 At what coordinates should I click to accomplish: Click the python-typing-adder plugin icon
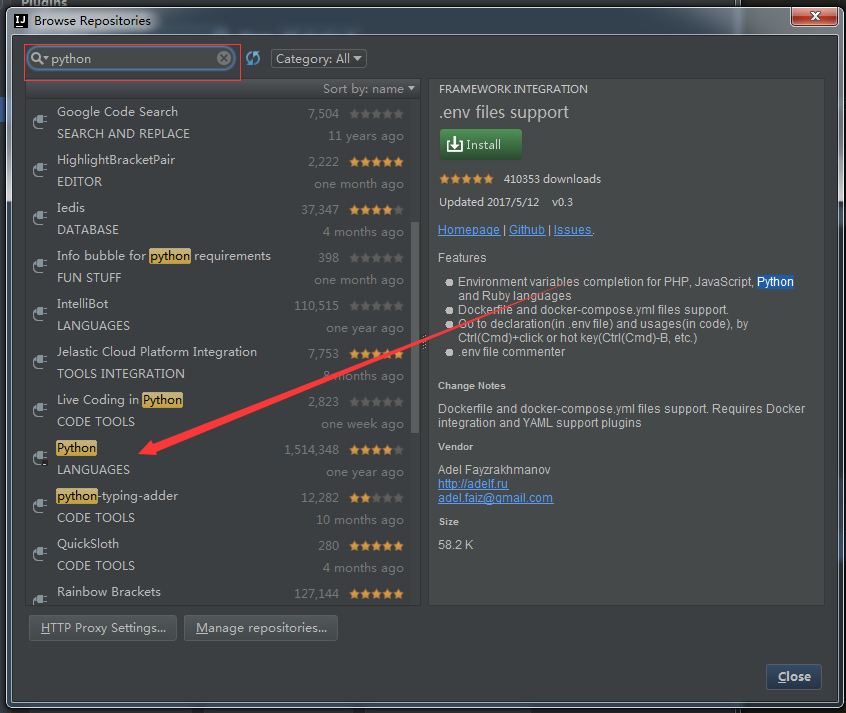(x=40, y=506)
